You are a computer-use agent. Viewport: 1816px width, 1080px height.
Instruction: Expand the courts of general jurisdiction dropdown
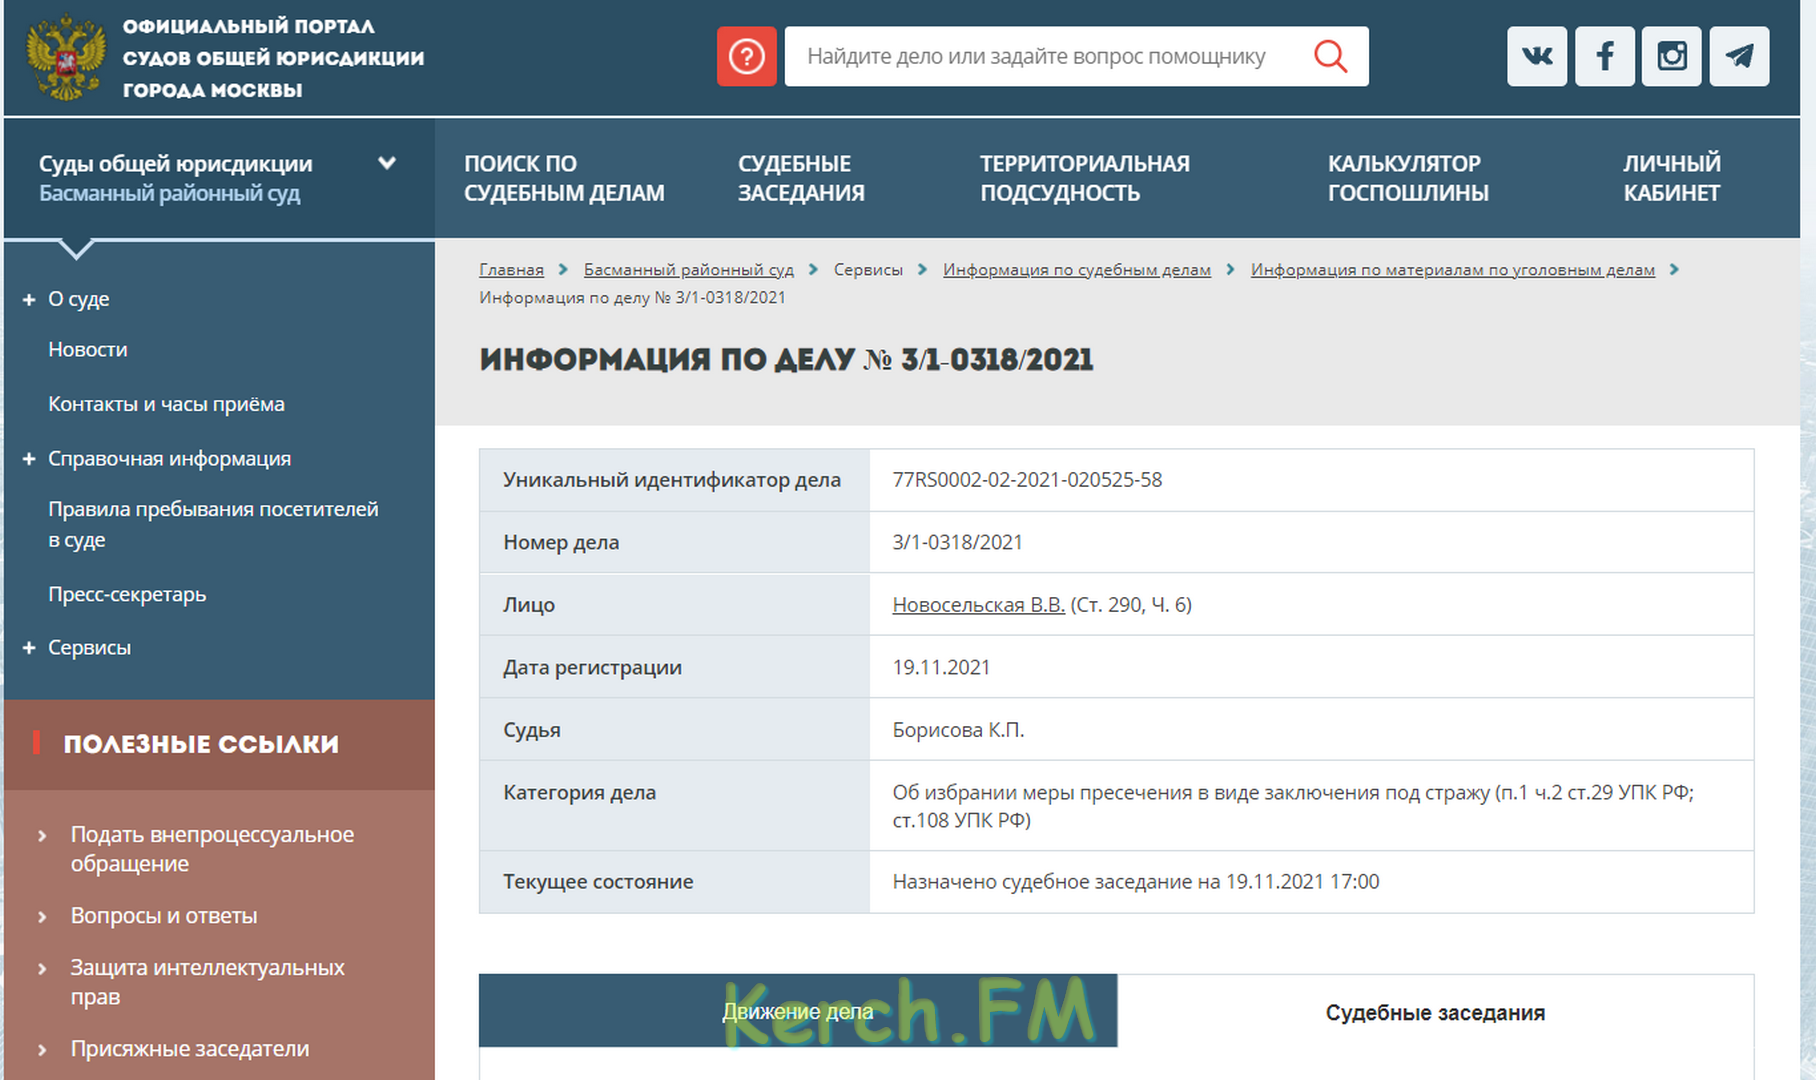(387, 163)
